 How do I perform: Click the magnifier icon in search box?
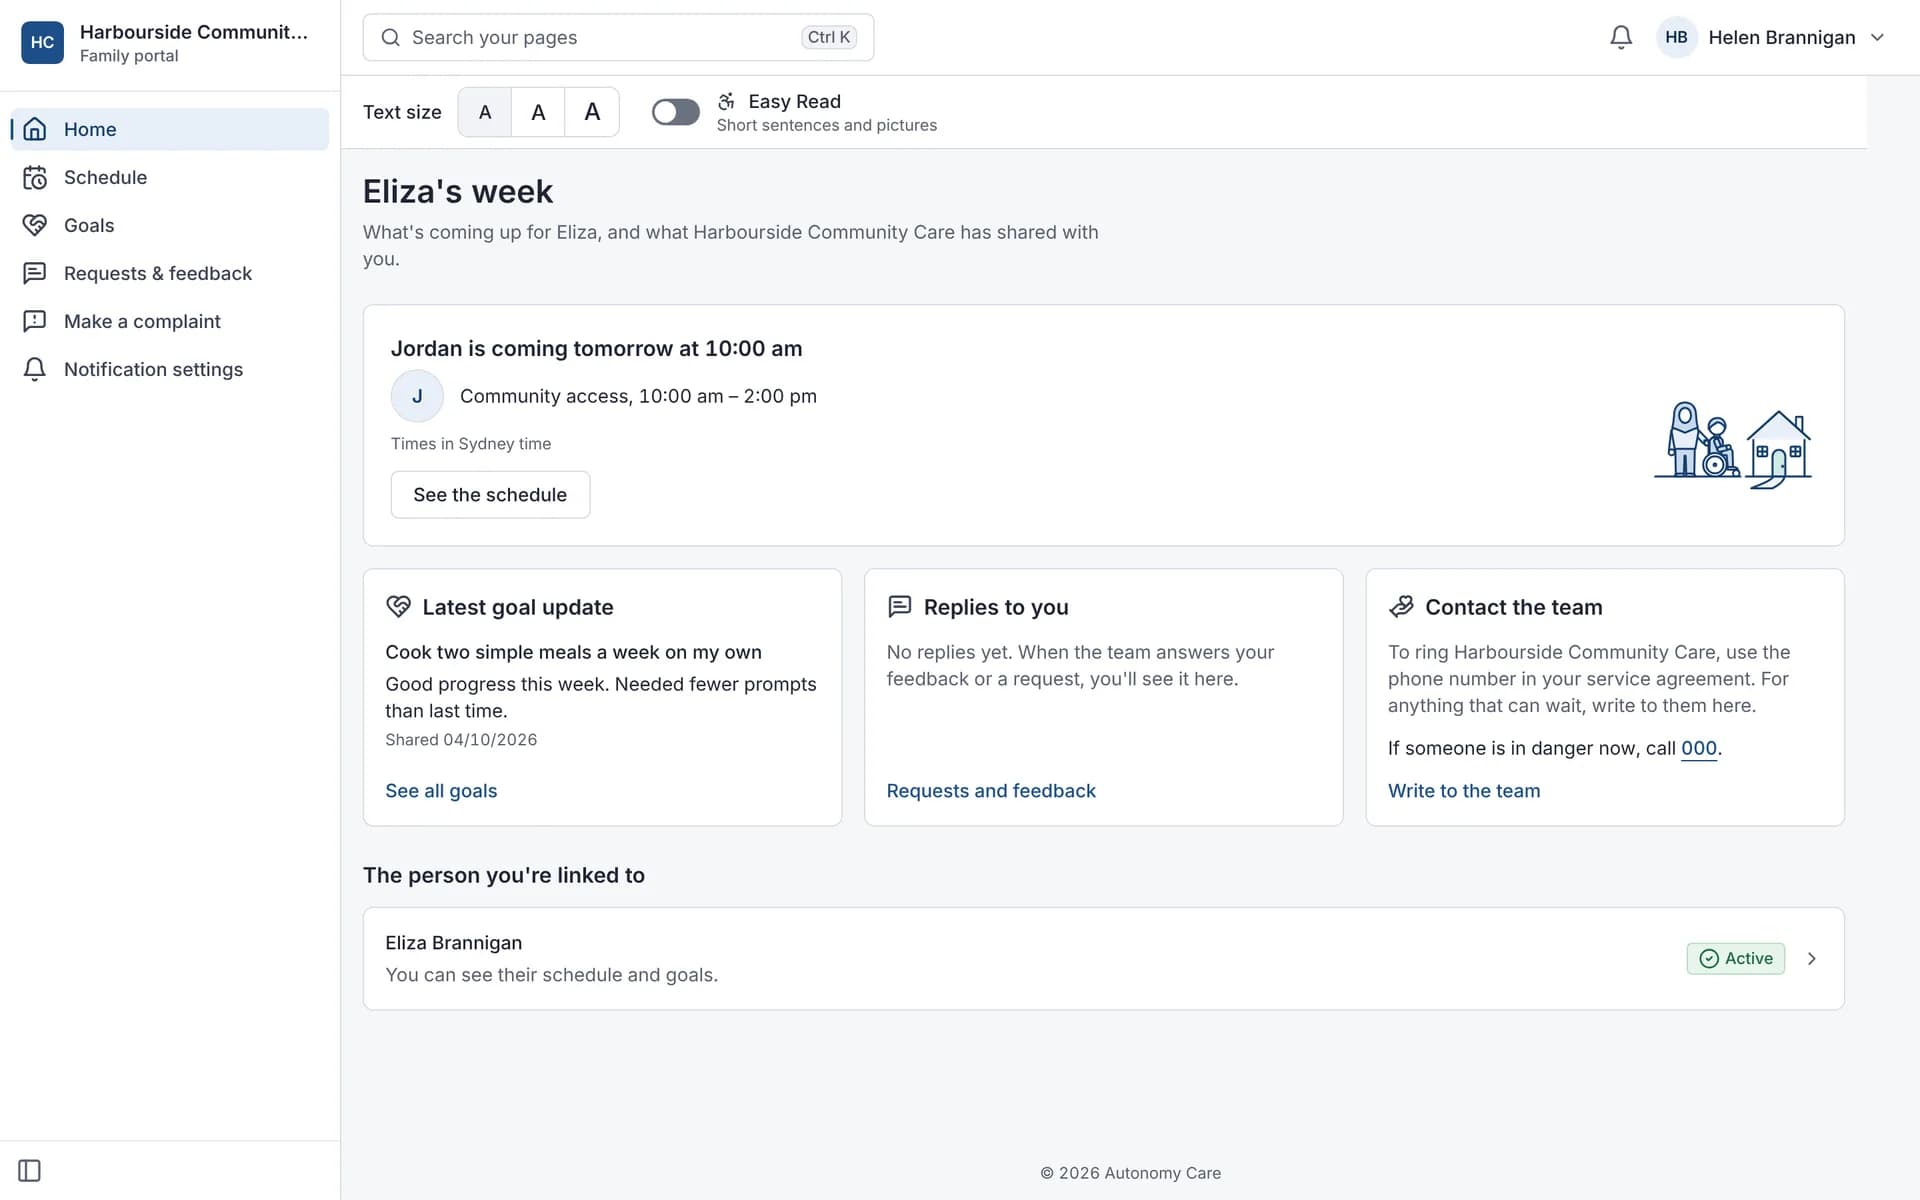(391, 37)
